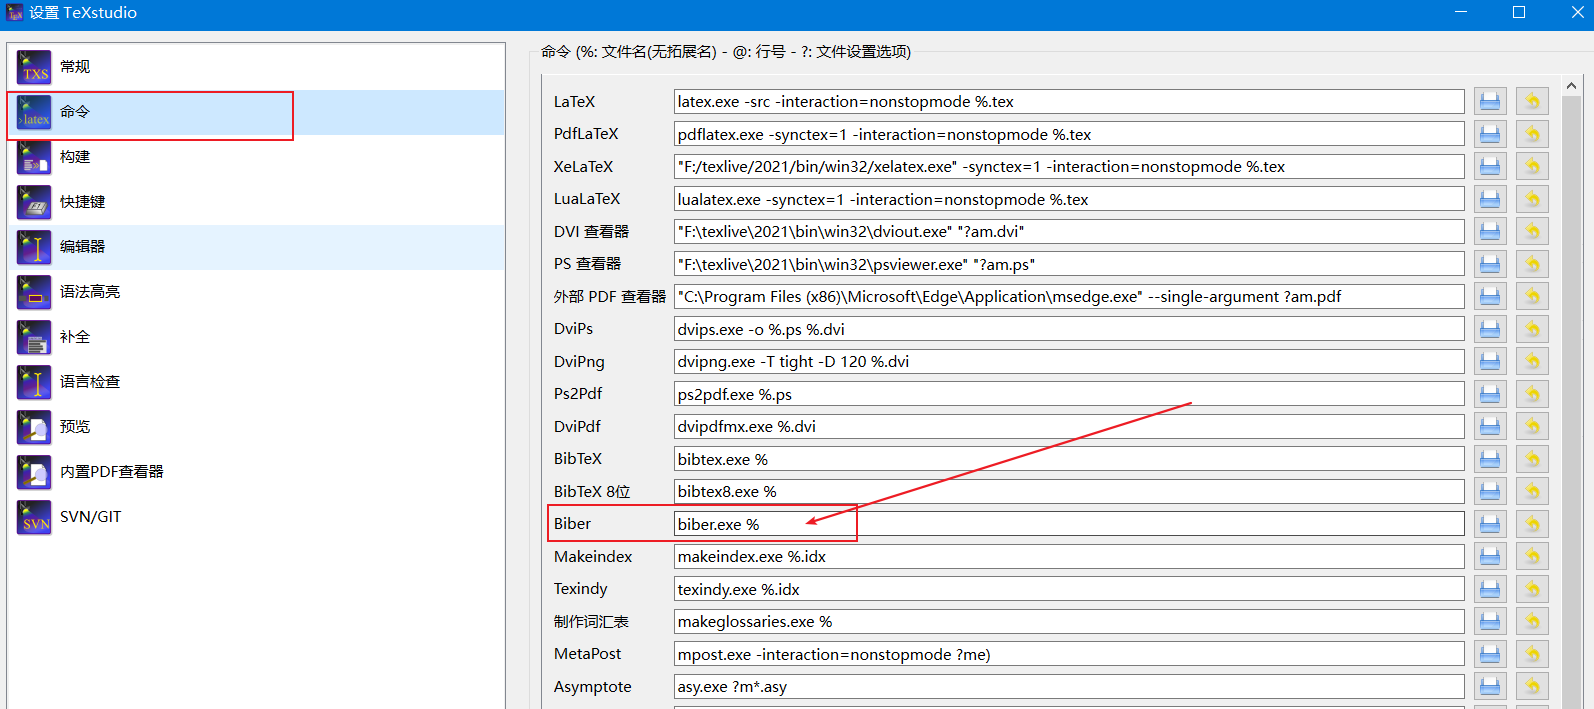Browse for the PS 查看器 executable
Viewport: 1594px width, 709px height.
coord(1490,264)
